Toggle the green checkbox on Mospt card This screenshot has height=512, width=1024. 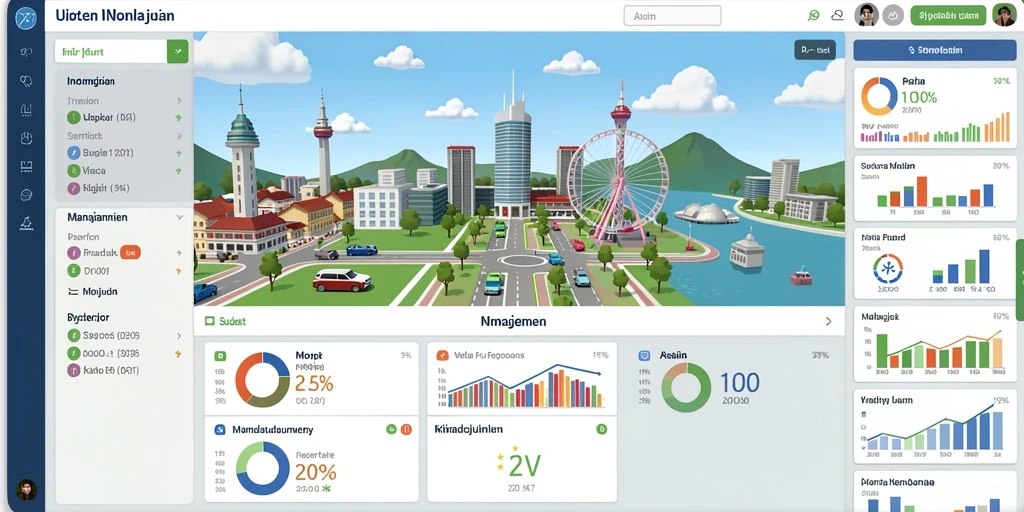tap(220, 356)
